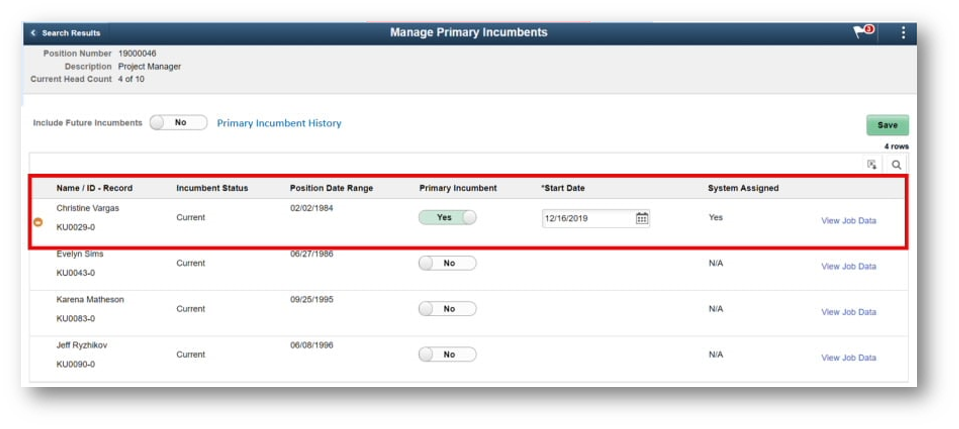Screen dimensions: 959x429
Task: Select the name Jeff Ryzhikov
Action: 81,345
